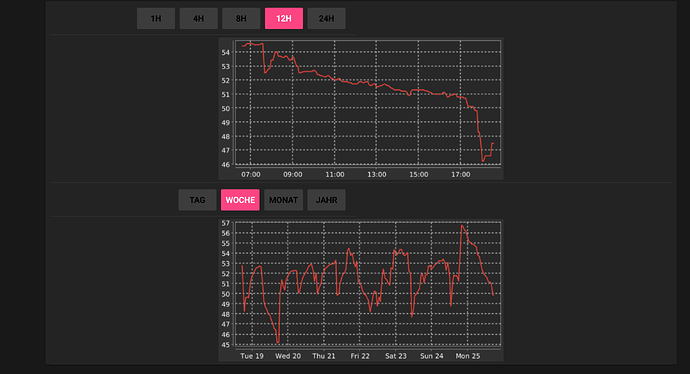Click the 07:00 label on hourly chart

pos(251,175)
